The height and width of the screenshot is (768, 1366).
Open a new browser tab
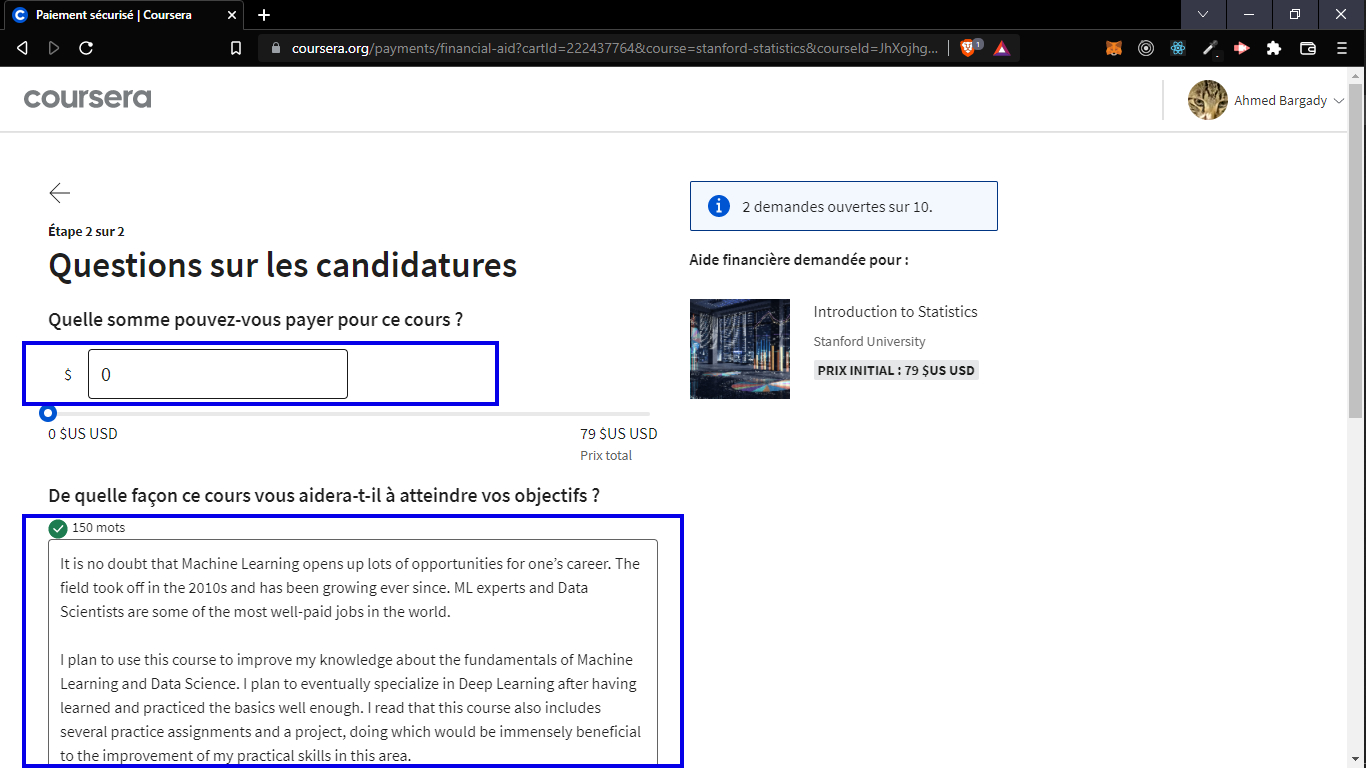click(x=264, y=15)
